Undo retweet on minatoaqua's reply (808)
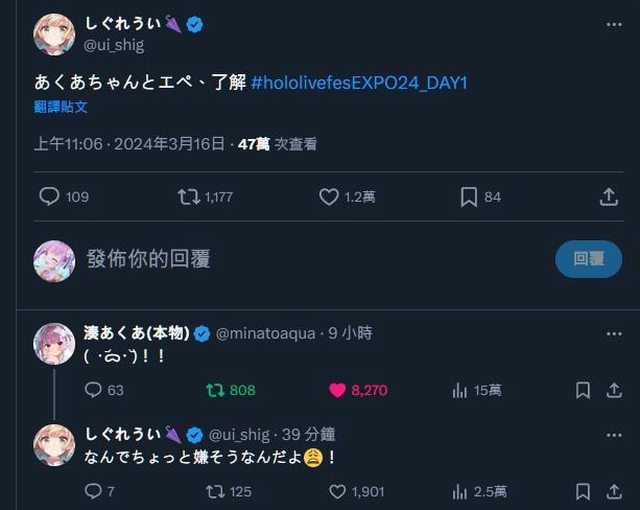640x510 pixels. (213, 390)
